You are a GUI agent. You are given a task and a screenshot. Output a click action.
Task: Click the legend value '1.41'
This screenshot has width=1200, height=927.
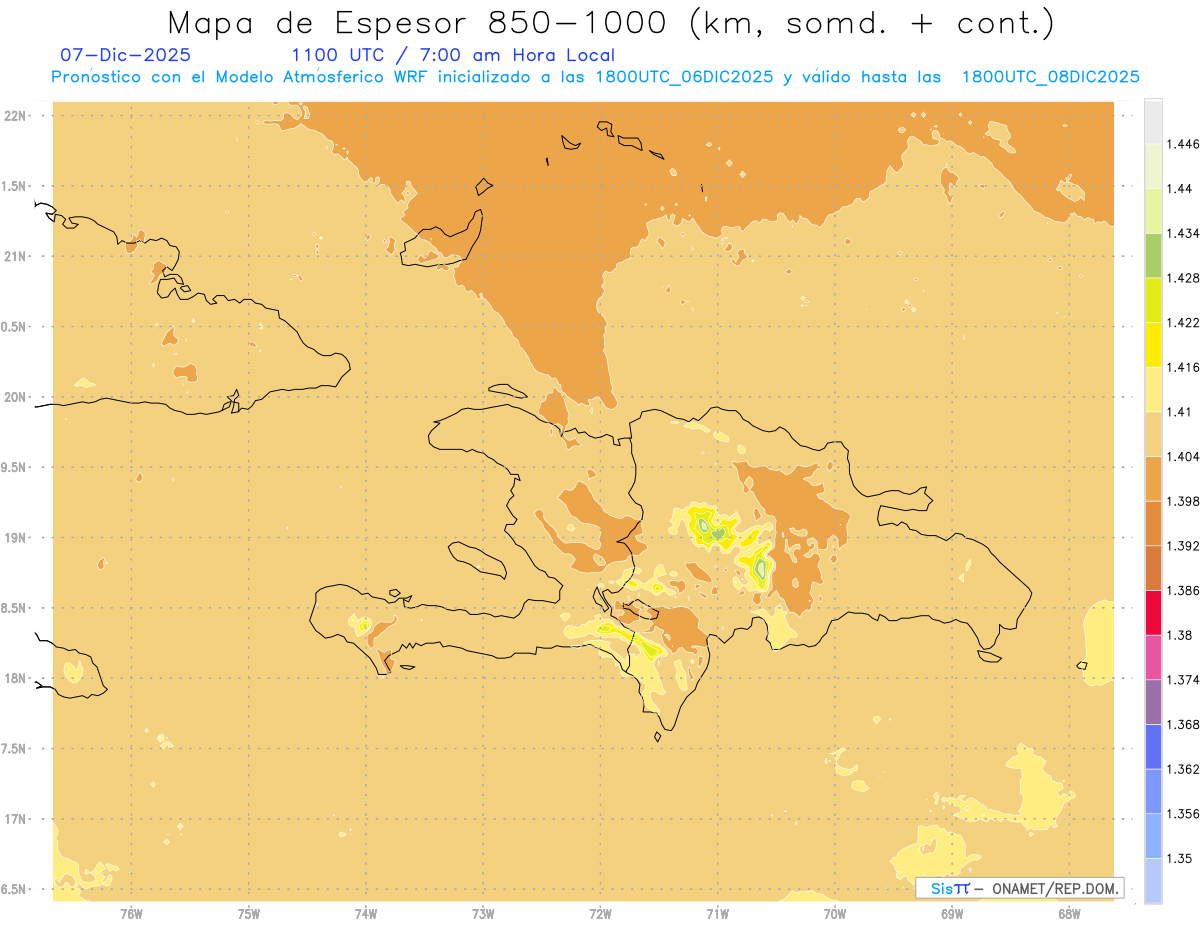[1180, 412]
